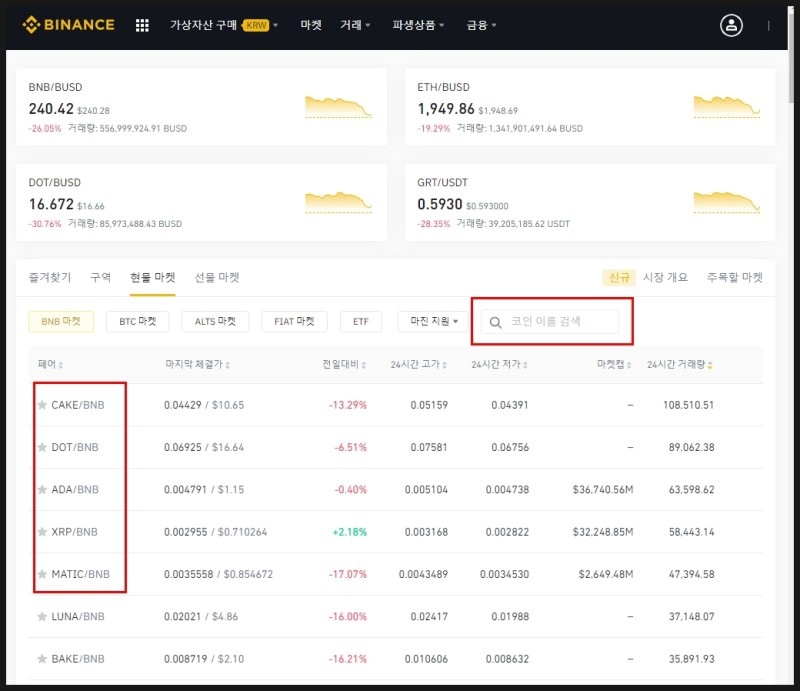Image resolution: width=800 pixels, height=691 pixels.
Task: Open the 마진 지원 dropdown filter
Action: coord(434,321)
